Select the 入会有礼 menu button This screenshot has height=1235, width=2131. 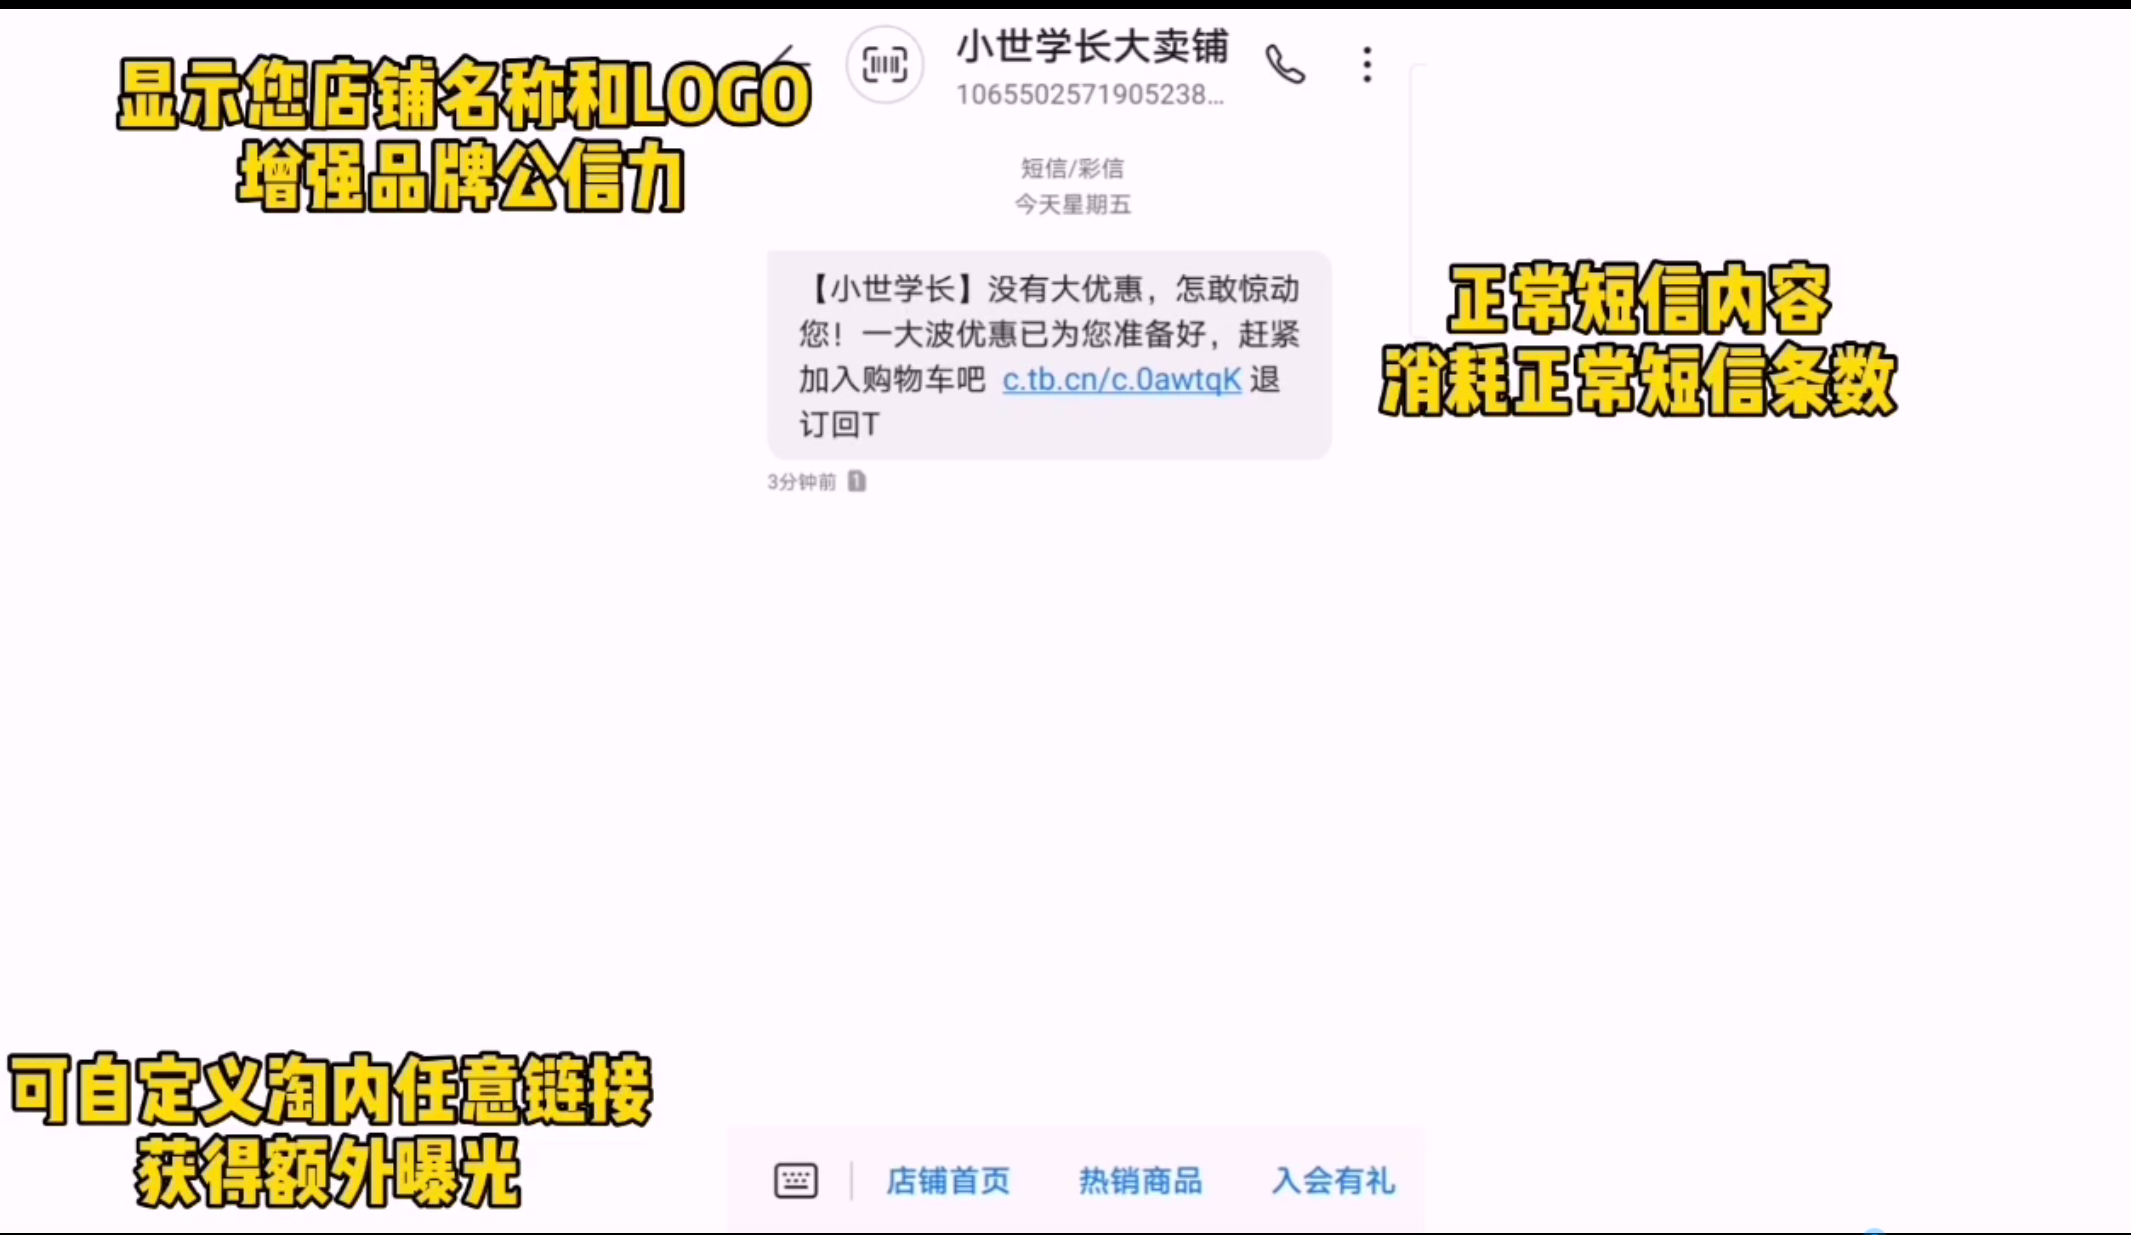point(1333,1181)
